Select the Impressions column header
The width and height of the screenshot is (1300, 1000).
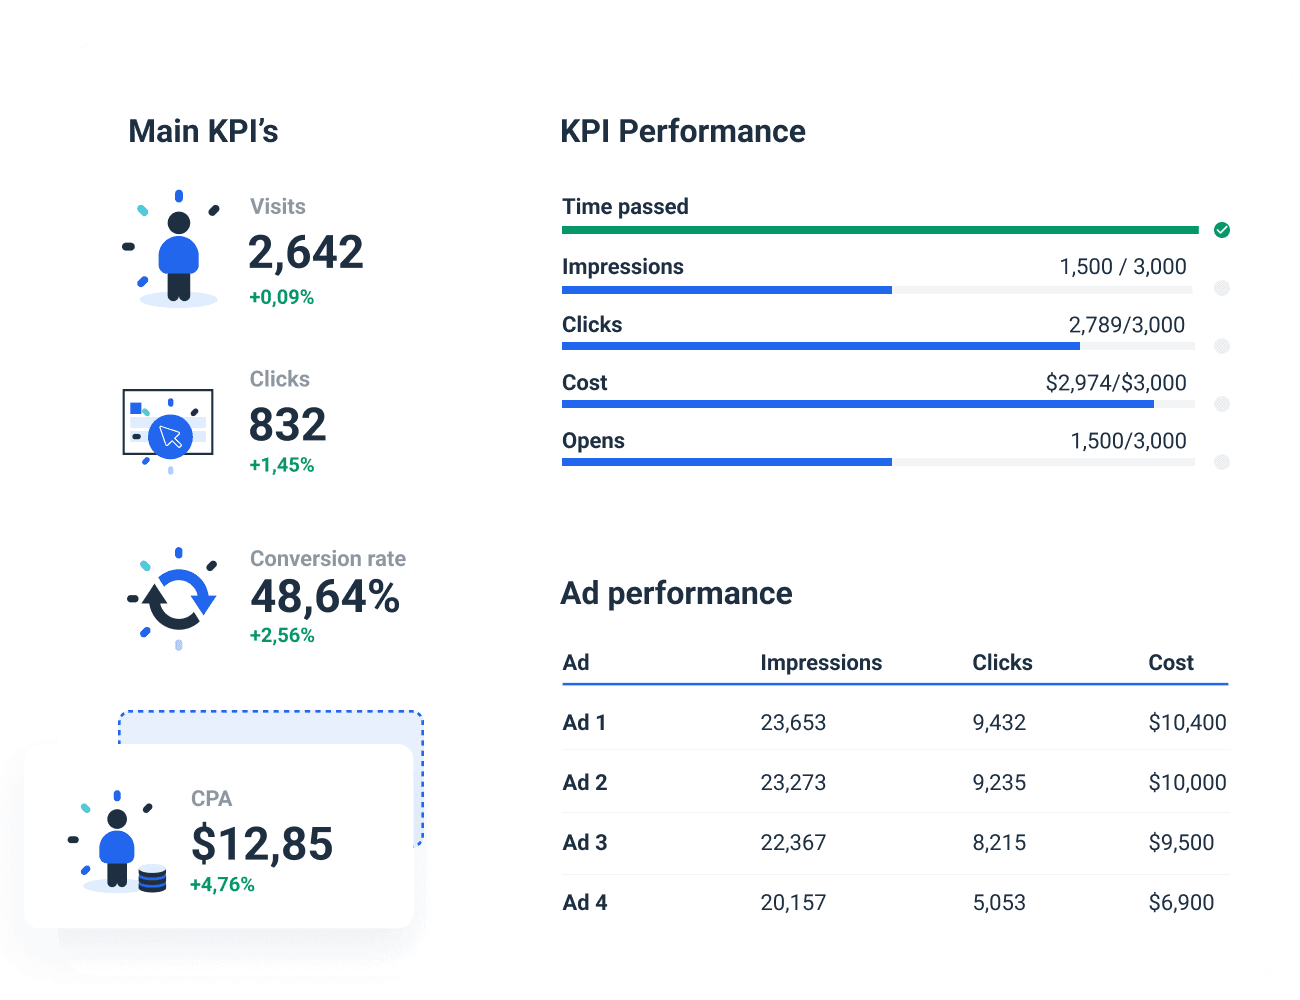pyautogui.click(x=821, y=662)
